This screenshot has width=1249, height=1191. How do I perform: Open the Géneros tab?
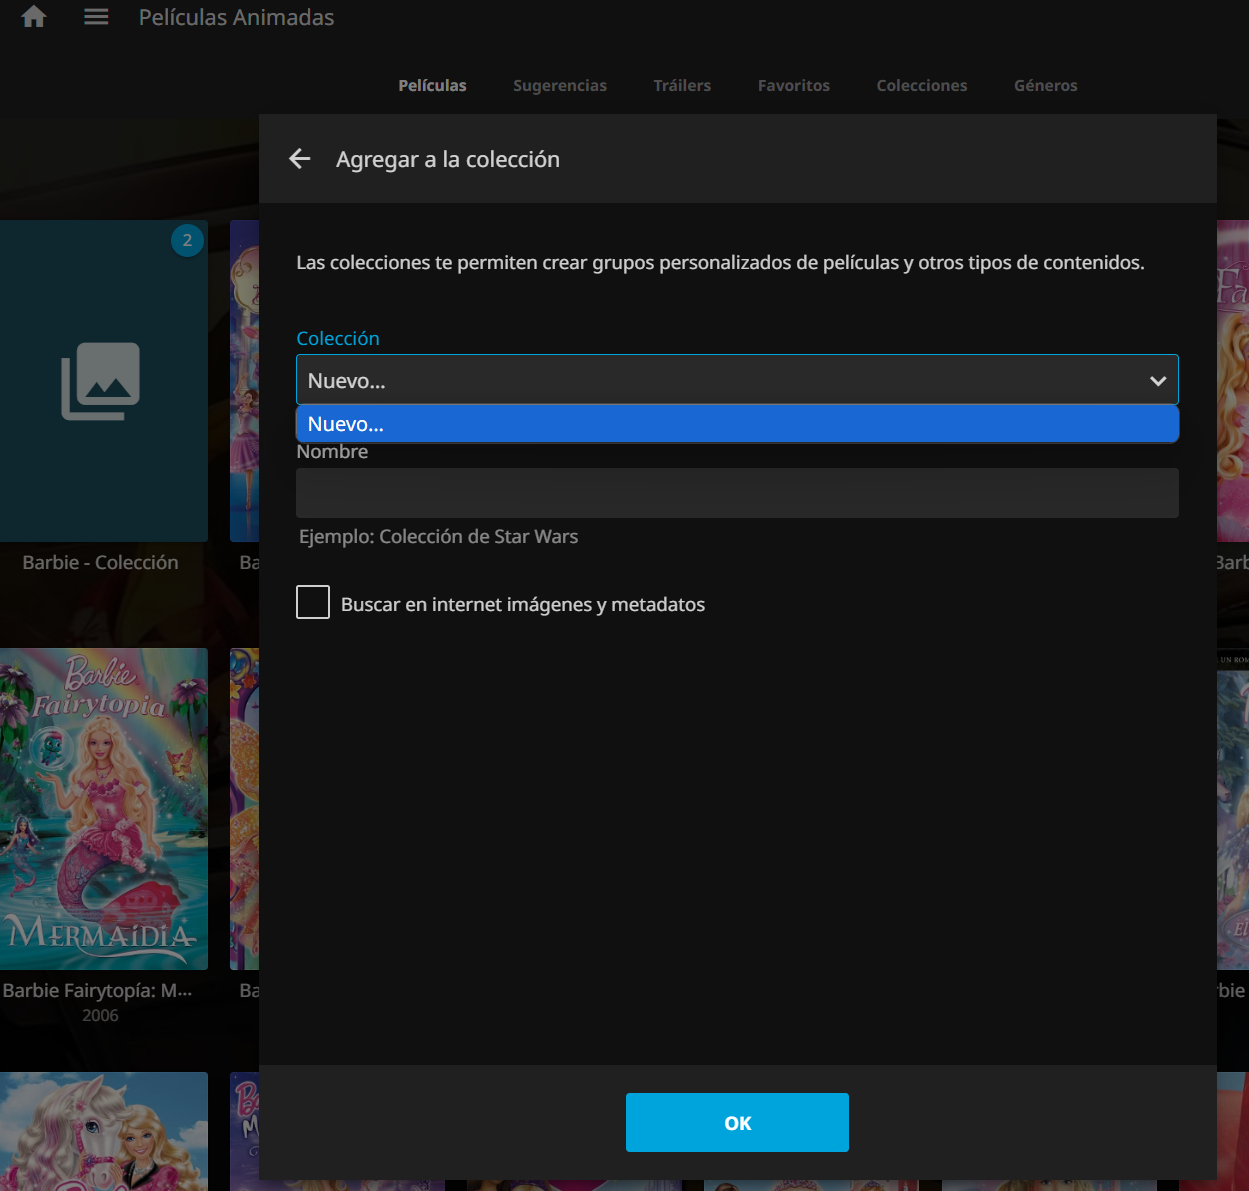[1045, 86]
